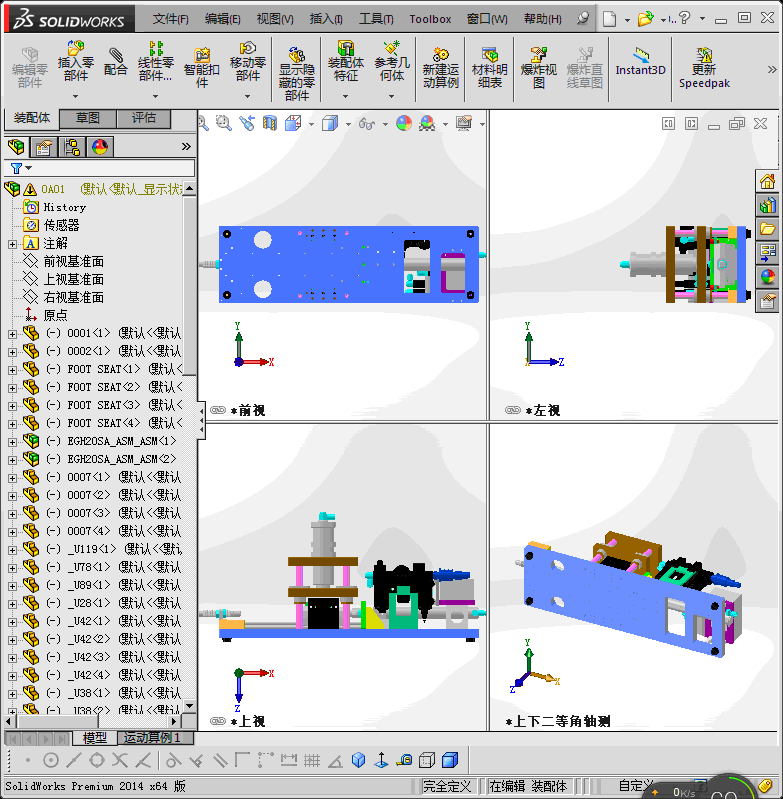Open dropdown arrow under 移动零部件

pos(248,96)
